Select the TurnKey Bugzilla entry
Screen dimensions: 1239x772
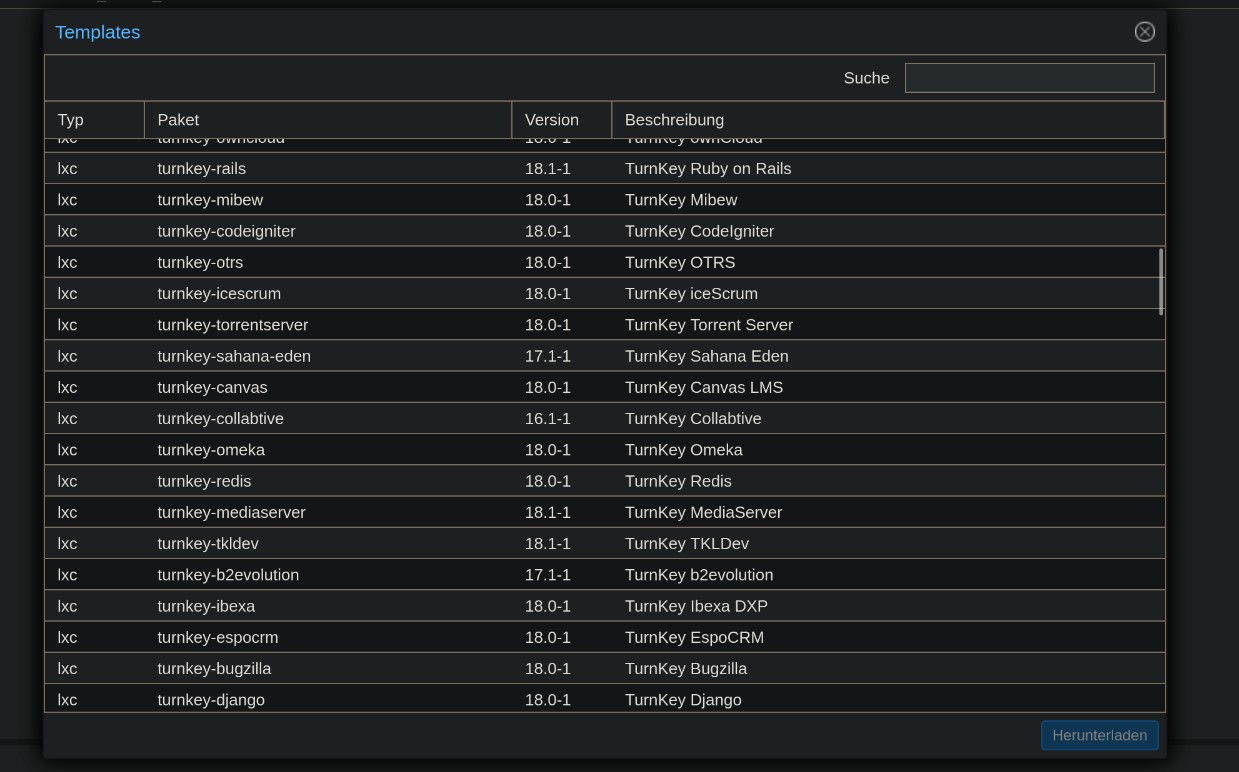pyautogui.click(x=685, y=669)
